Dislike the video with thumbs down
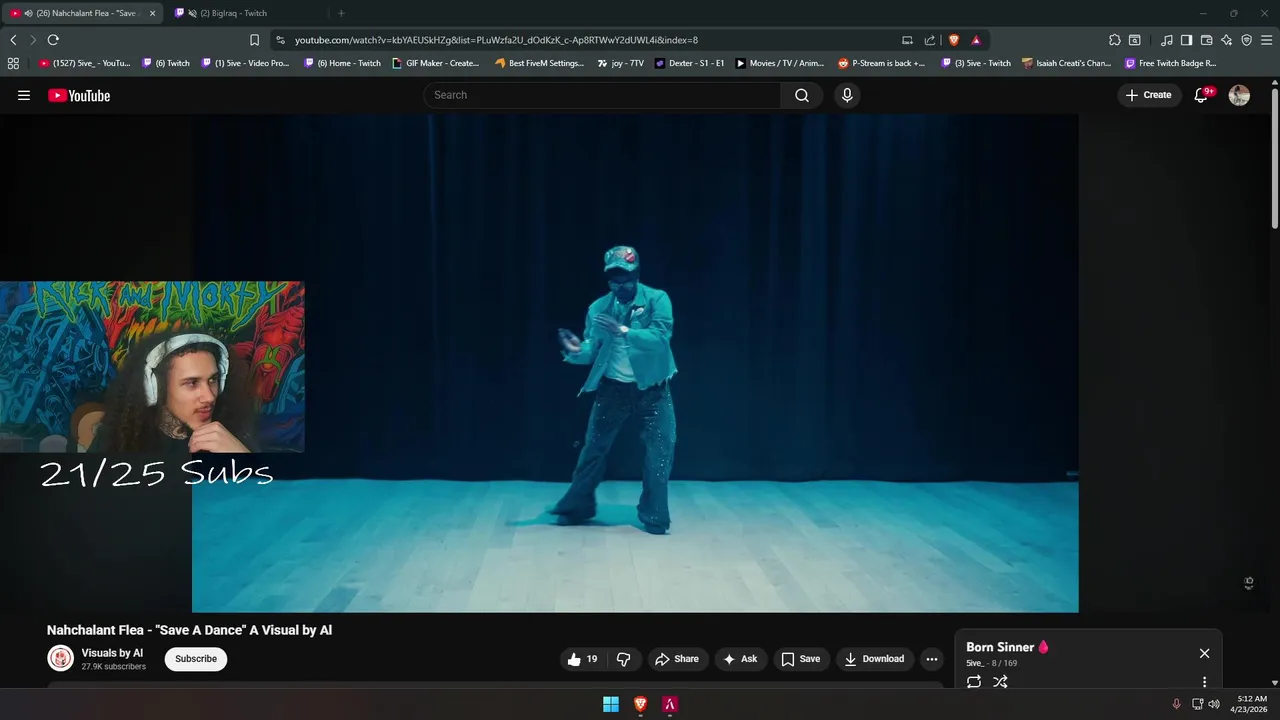The image size is (1280, 720). click(623, 659)
